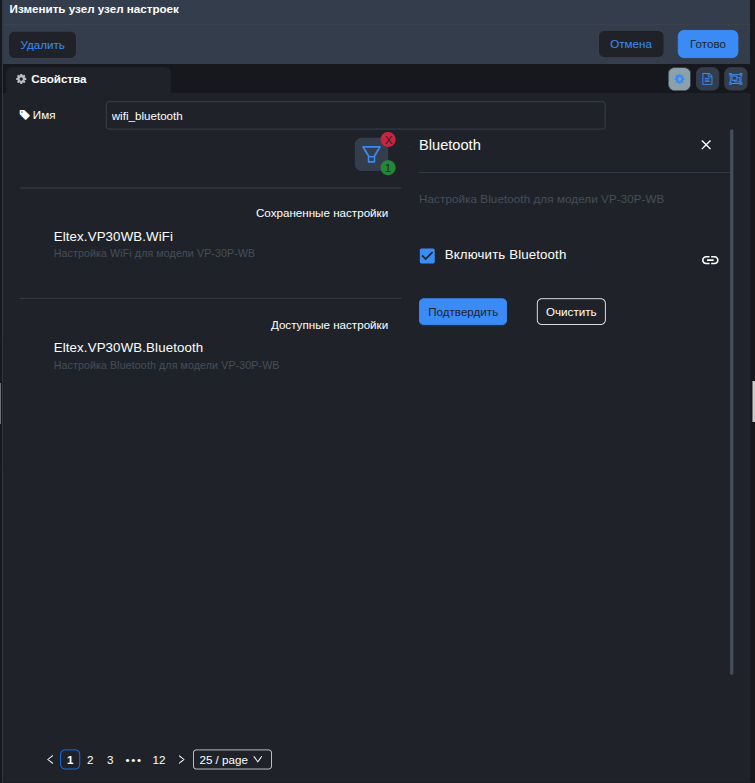Click the green filter count badge
The image size is (755, 783).
pos(388,168)
